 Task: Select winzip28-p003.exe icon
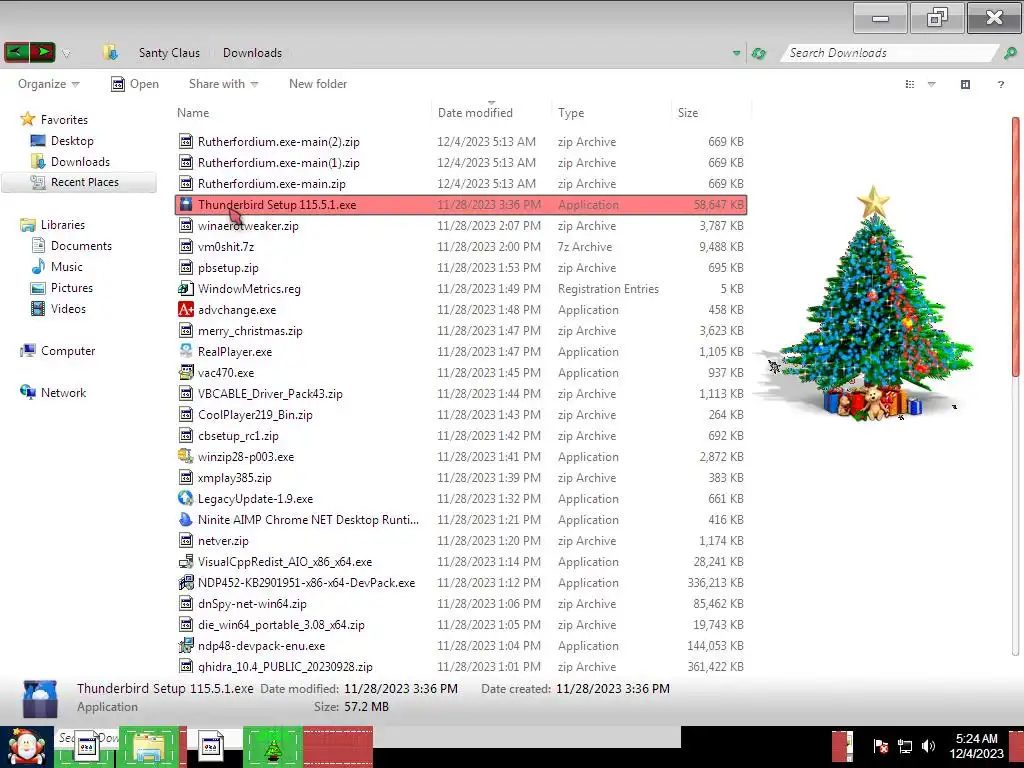point(186,456)
